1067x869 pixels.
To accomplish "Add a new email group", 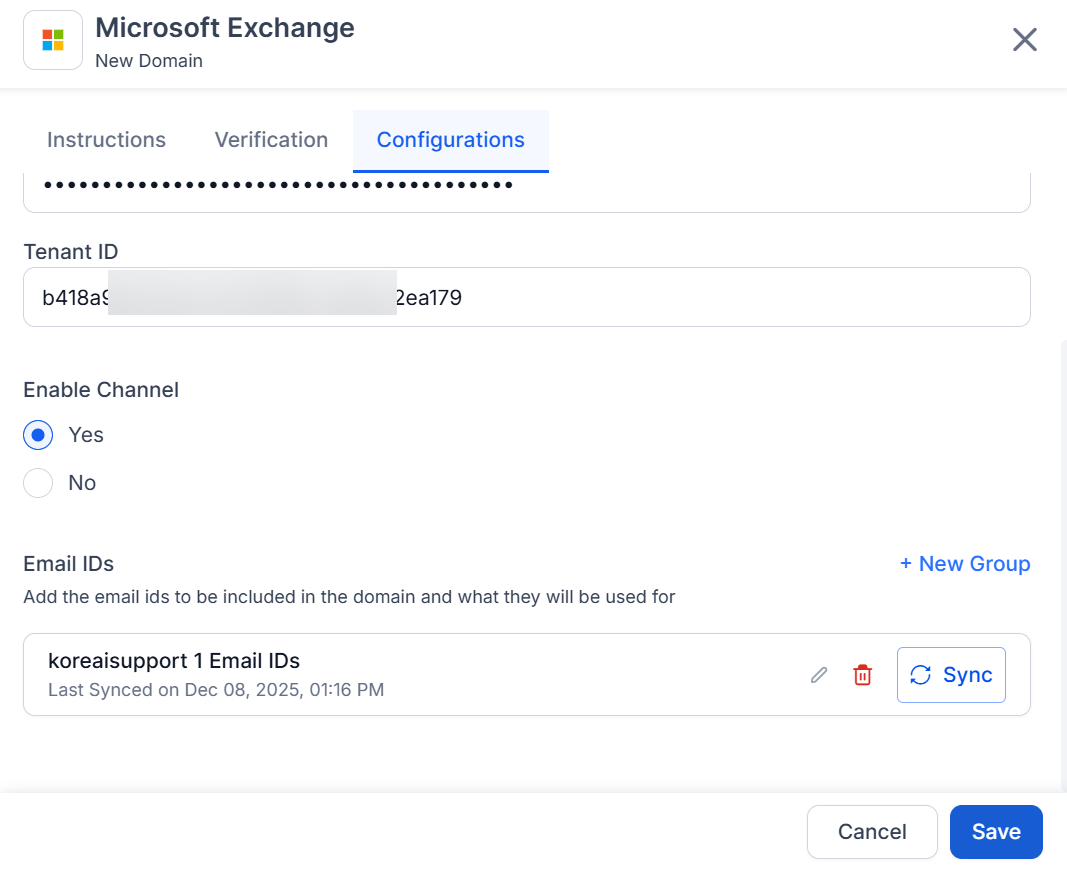I will [964, 564].
